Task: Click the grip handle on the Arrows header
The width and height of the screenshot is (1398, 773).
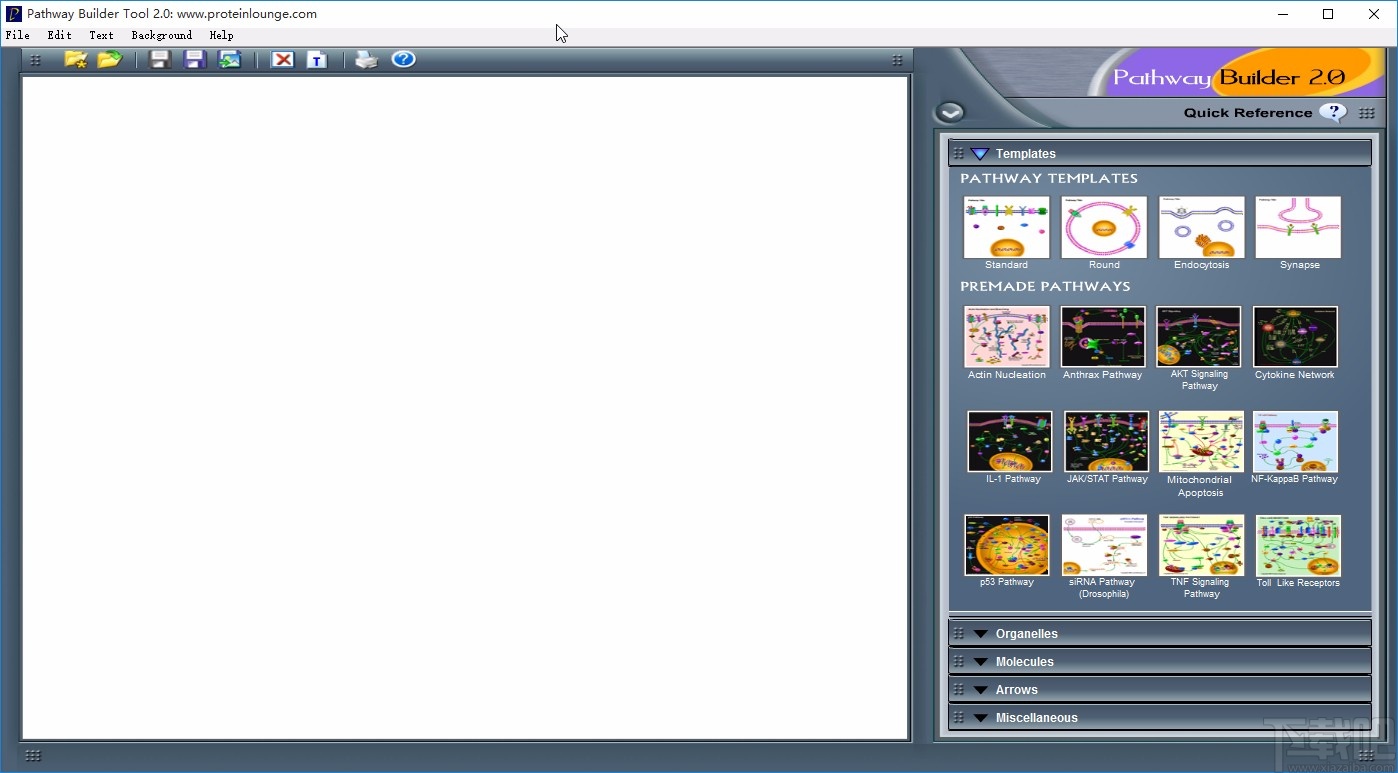Action: pyautogui.click(x=958, y=689)
